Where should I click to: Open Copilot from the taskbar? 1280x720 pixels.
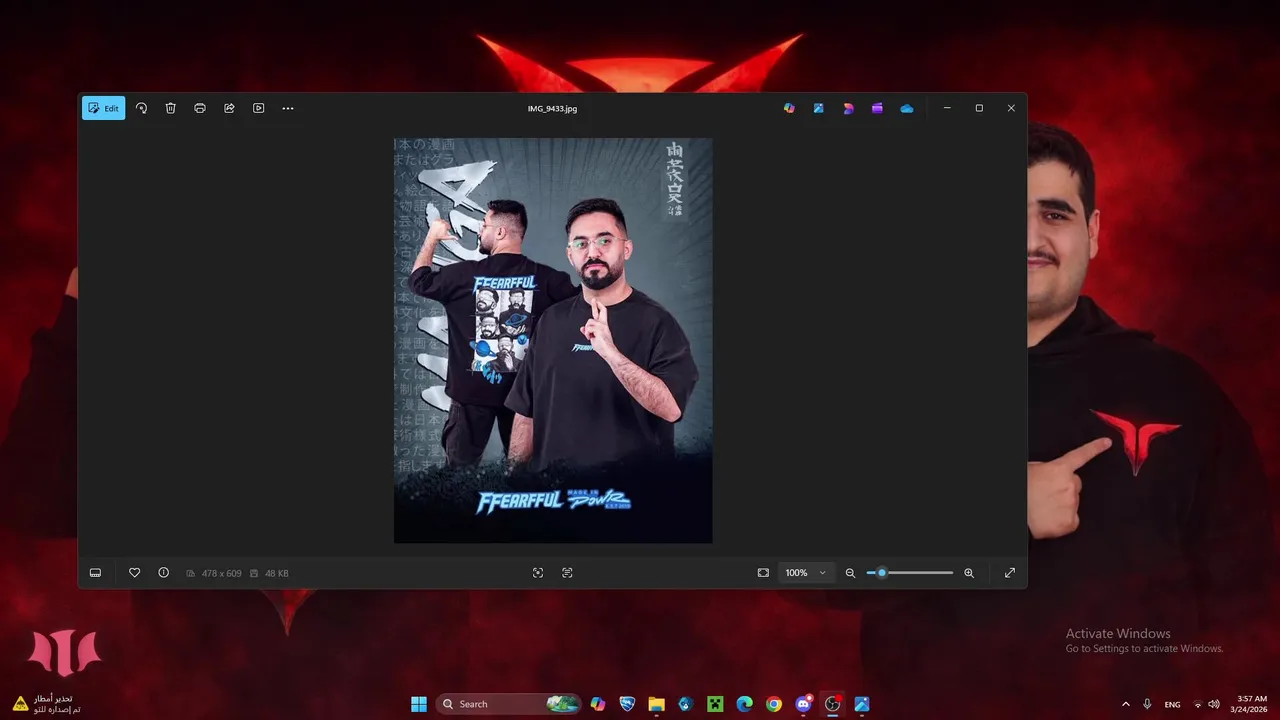click(x=598, y=704)
